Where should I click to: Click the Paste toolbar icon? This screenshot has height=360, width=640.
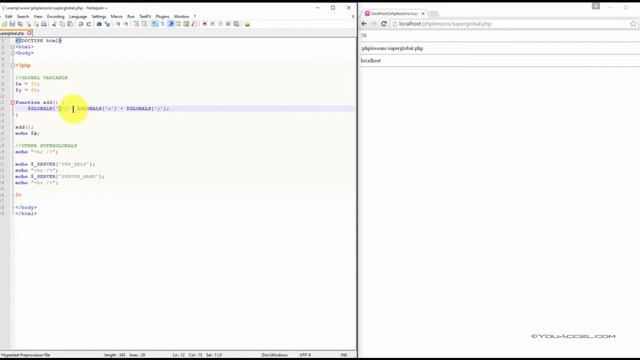coord(70,24)
